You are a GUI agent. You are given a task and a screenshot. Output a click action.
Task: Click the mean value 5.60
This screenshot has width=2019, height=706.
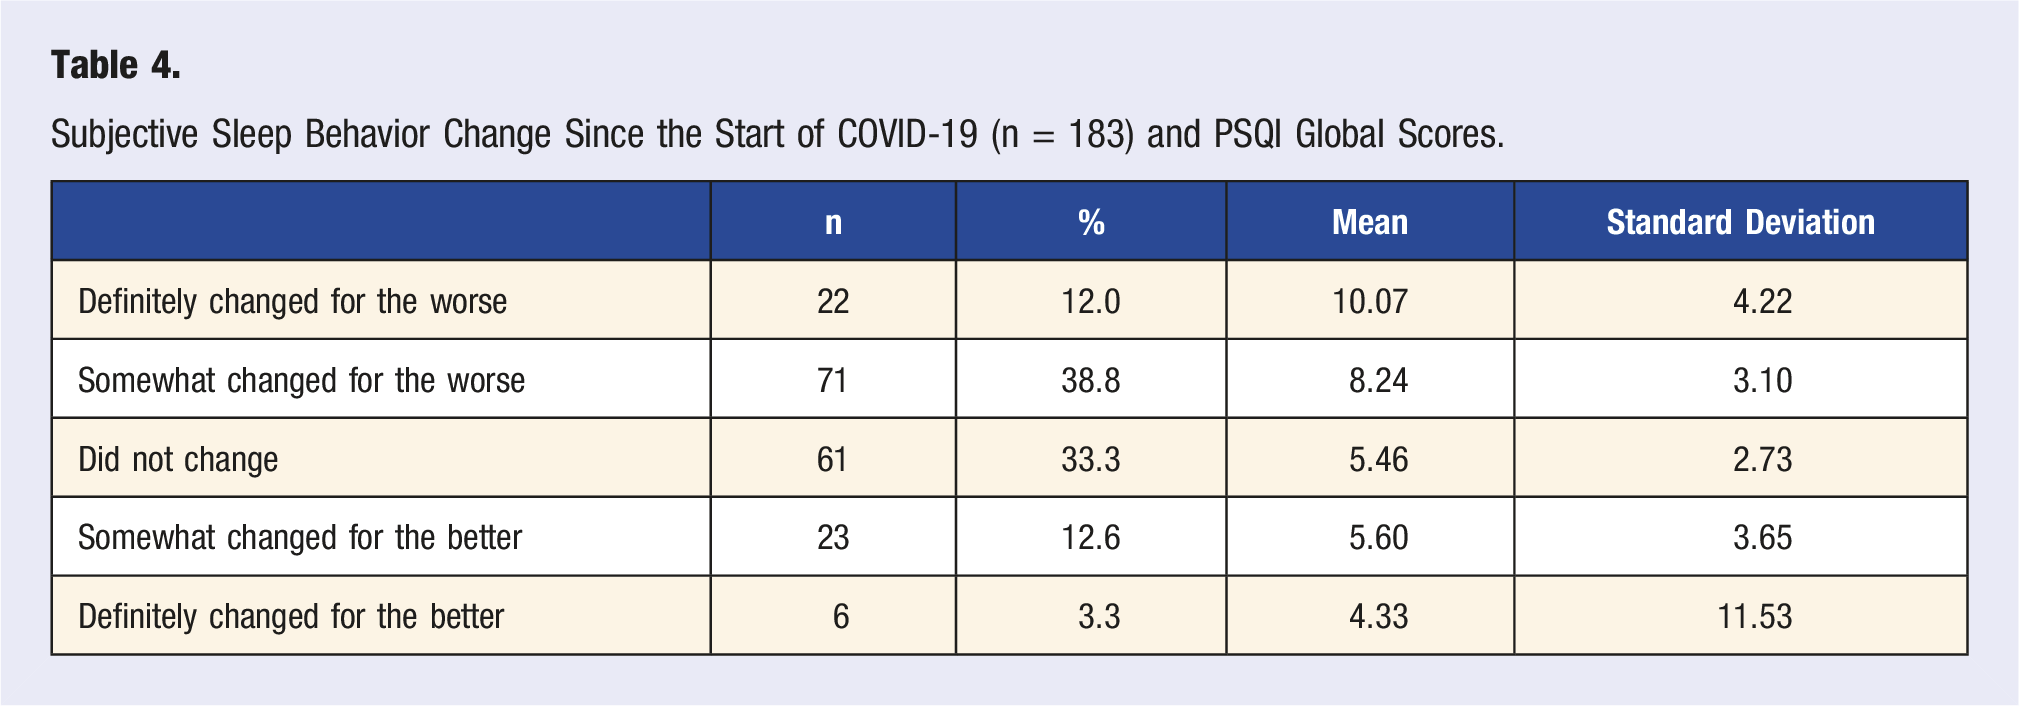click(x=1379, y=537)
